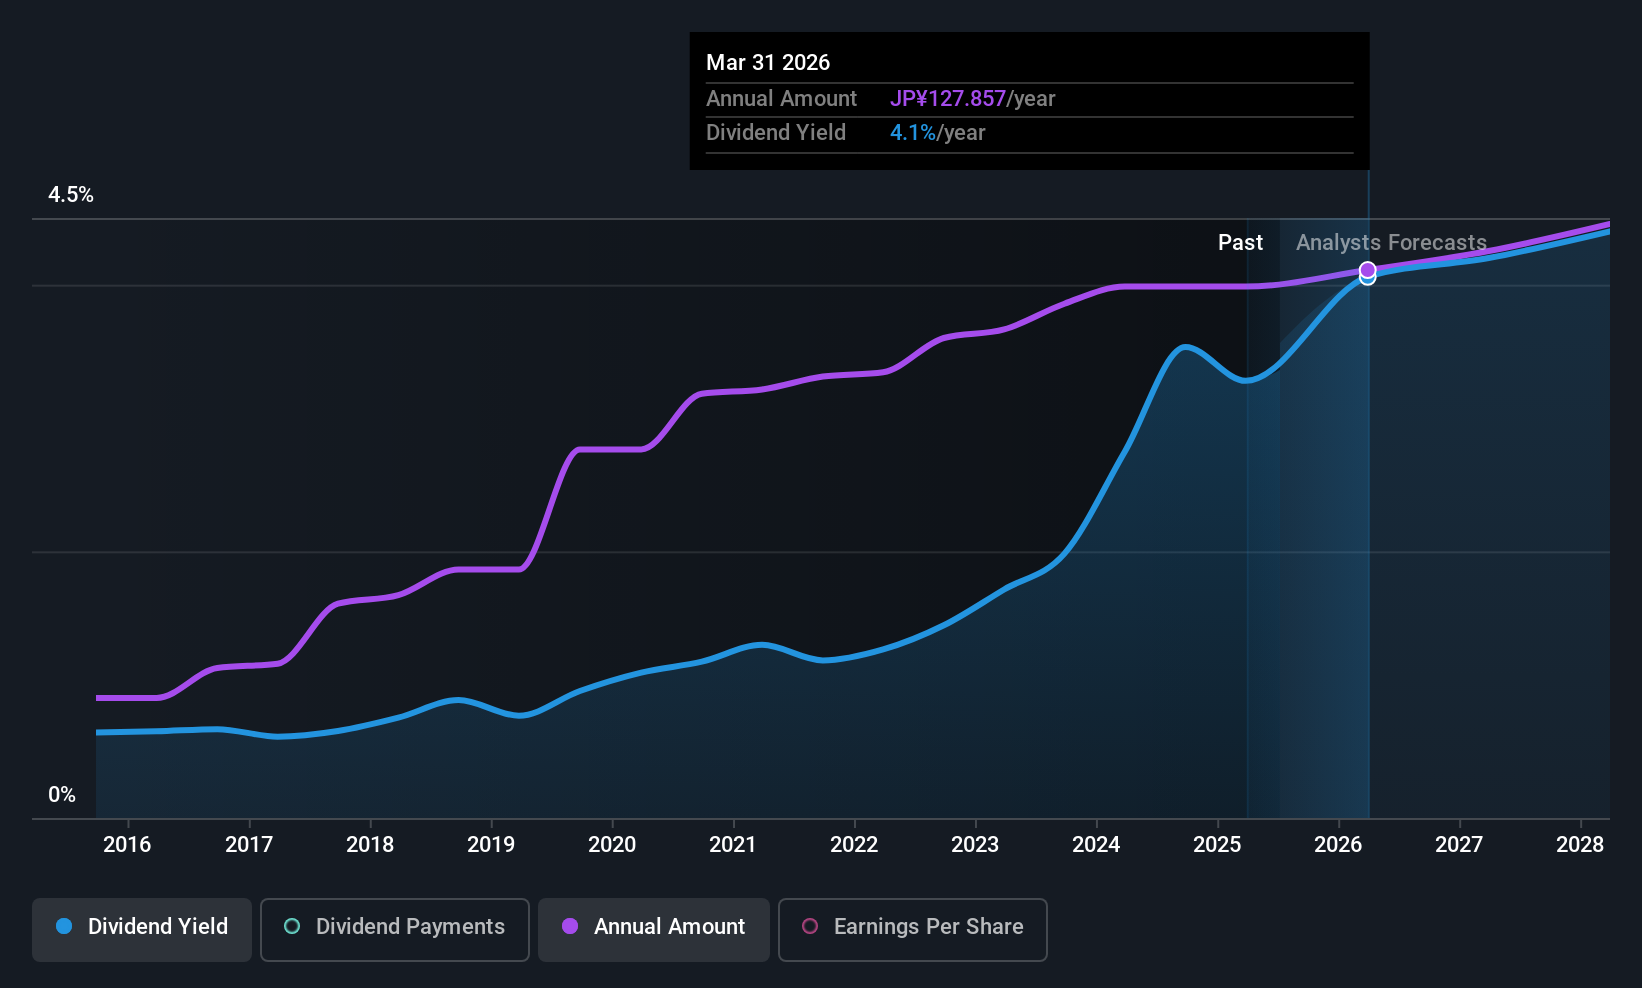
Task: Click the Dividend Yield tooltip row label
Action: tap(776, 133)
